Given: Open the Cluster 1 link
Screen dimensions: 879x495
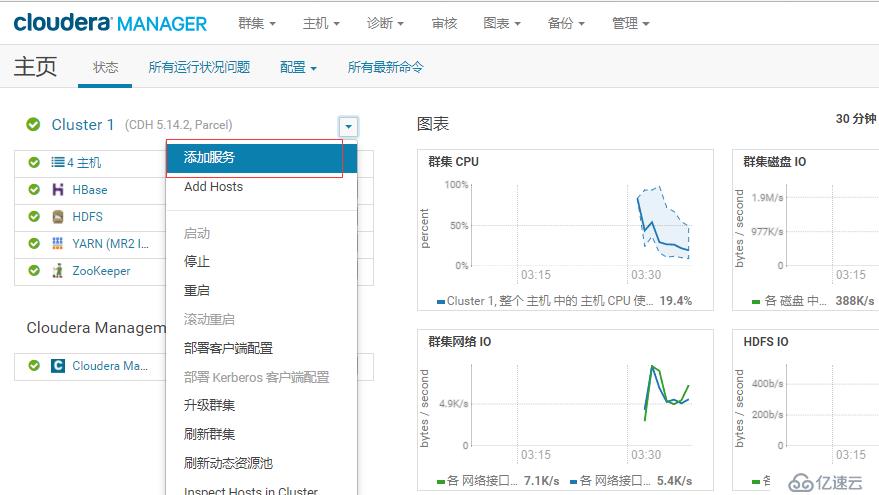Looking at the screenshot, I should pyautogui.click(x=83, y=124).
